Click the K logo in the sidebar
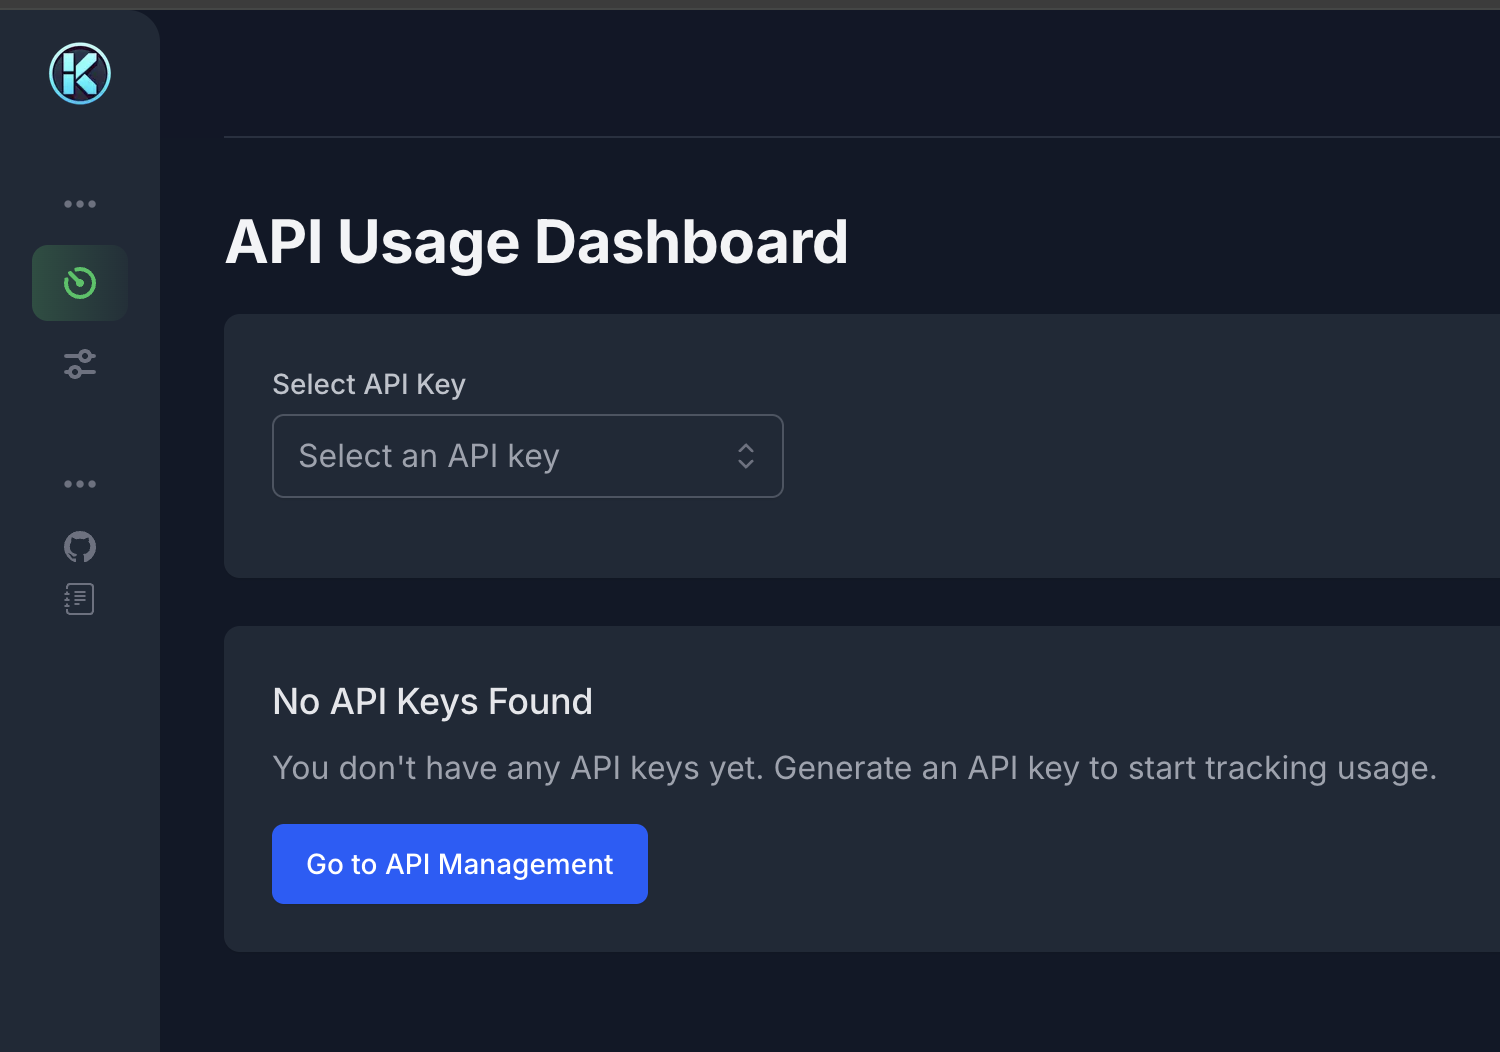Image resolution: width=1500 pixels, height=1052 pixels. click(x=80, y=73)
